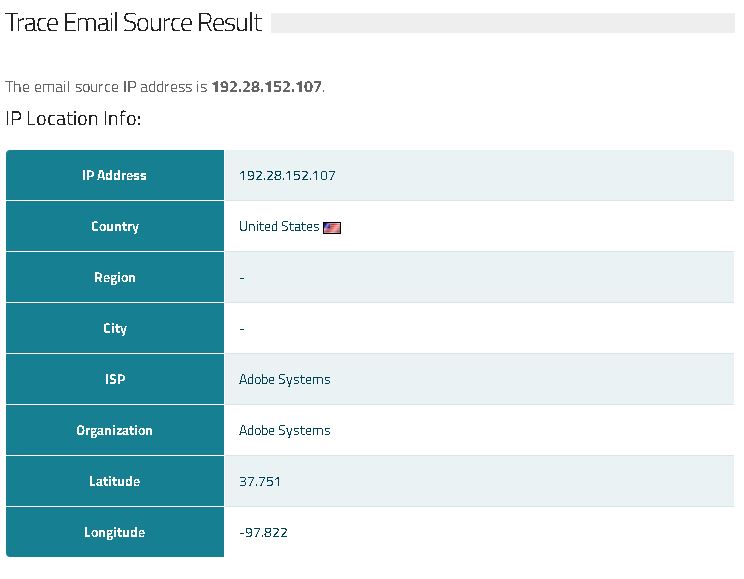Select the 'City' header cell

pyautogui.click(x=115, y=329)
